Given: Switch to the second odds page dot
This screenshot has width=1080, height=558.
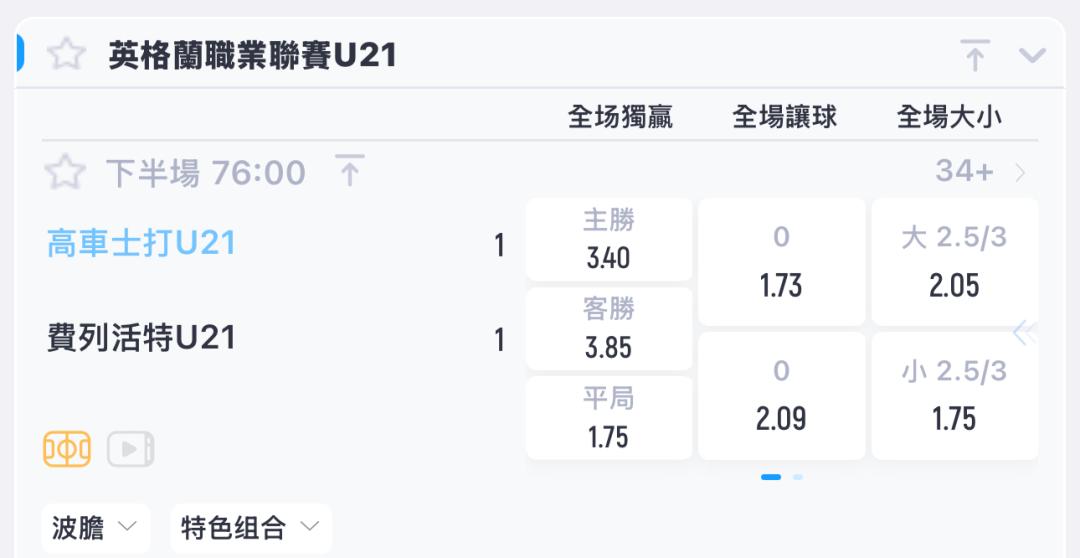Looking at the screenshot, I should [798, 477].
